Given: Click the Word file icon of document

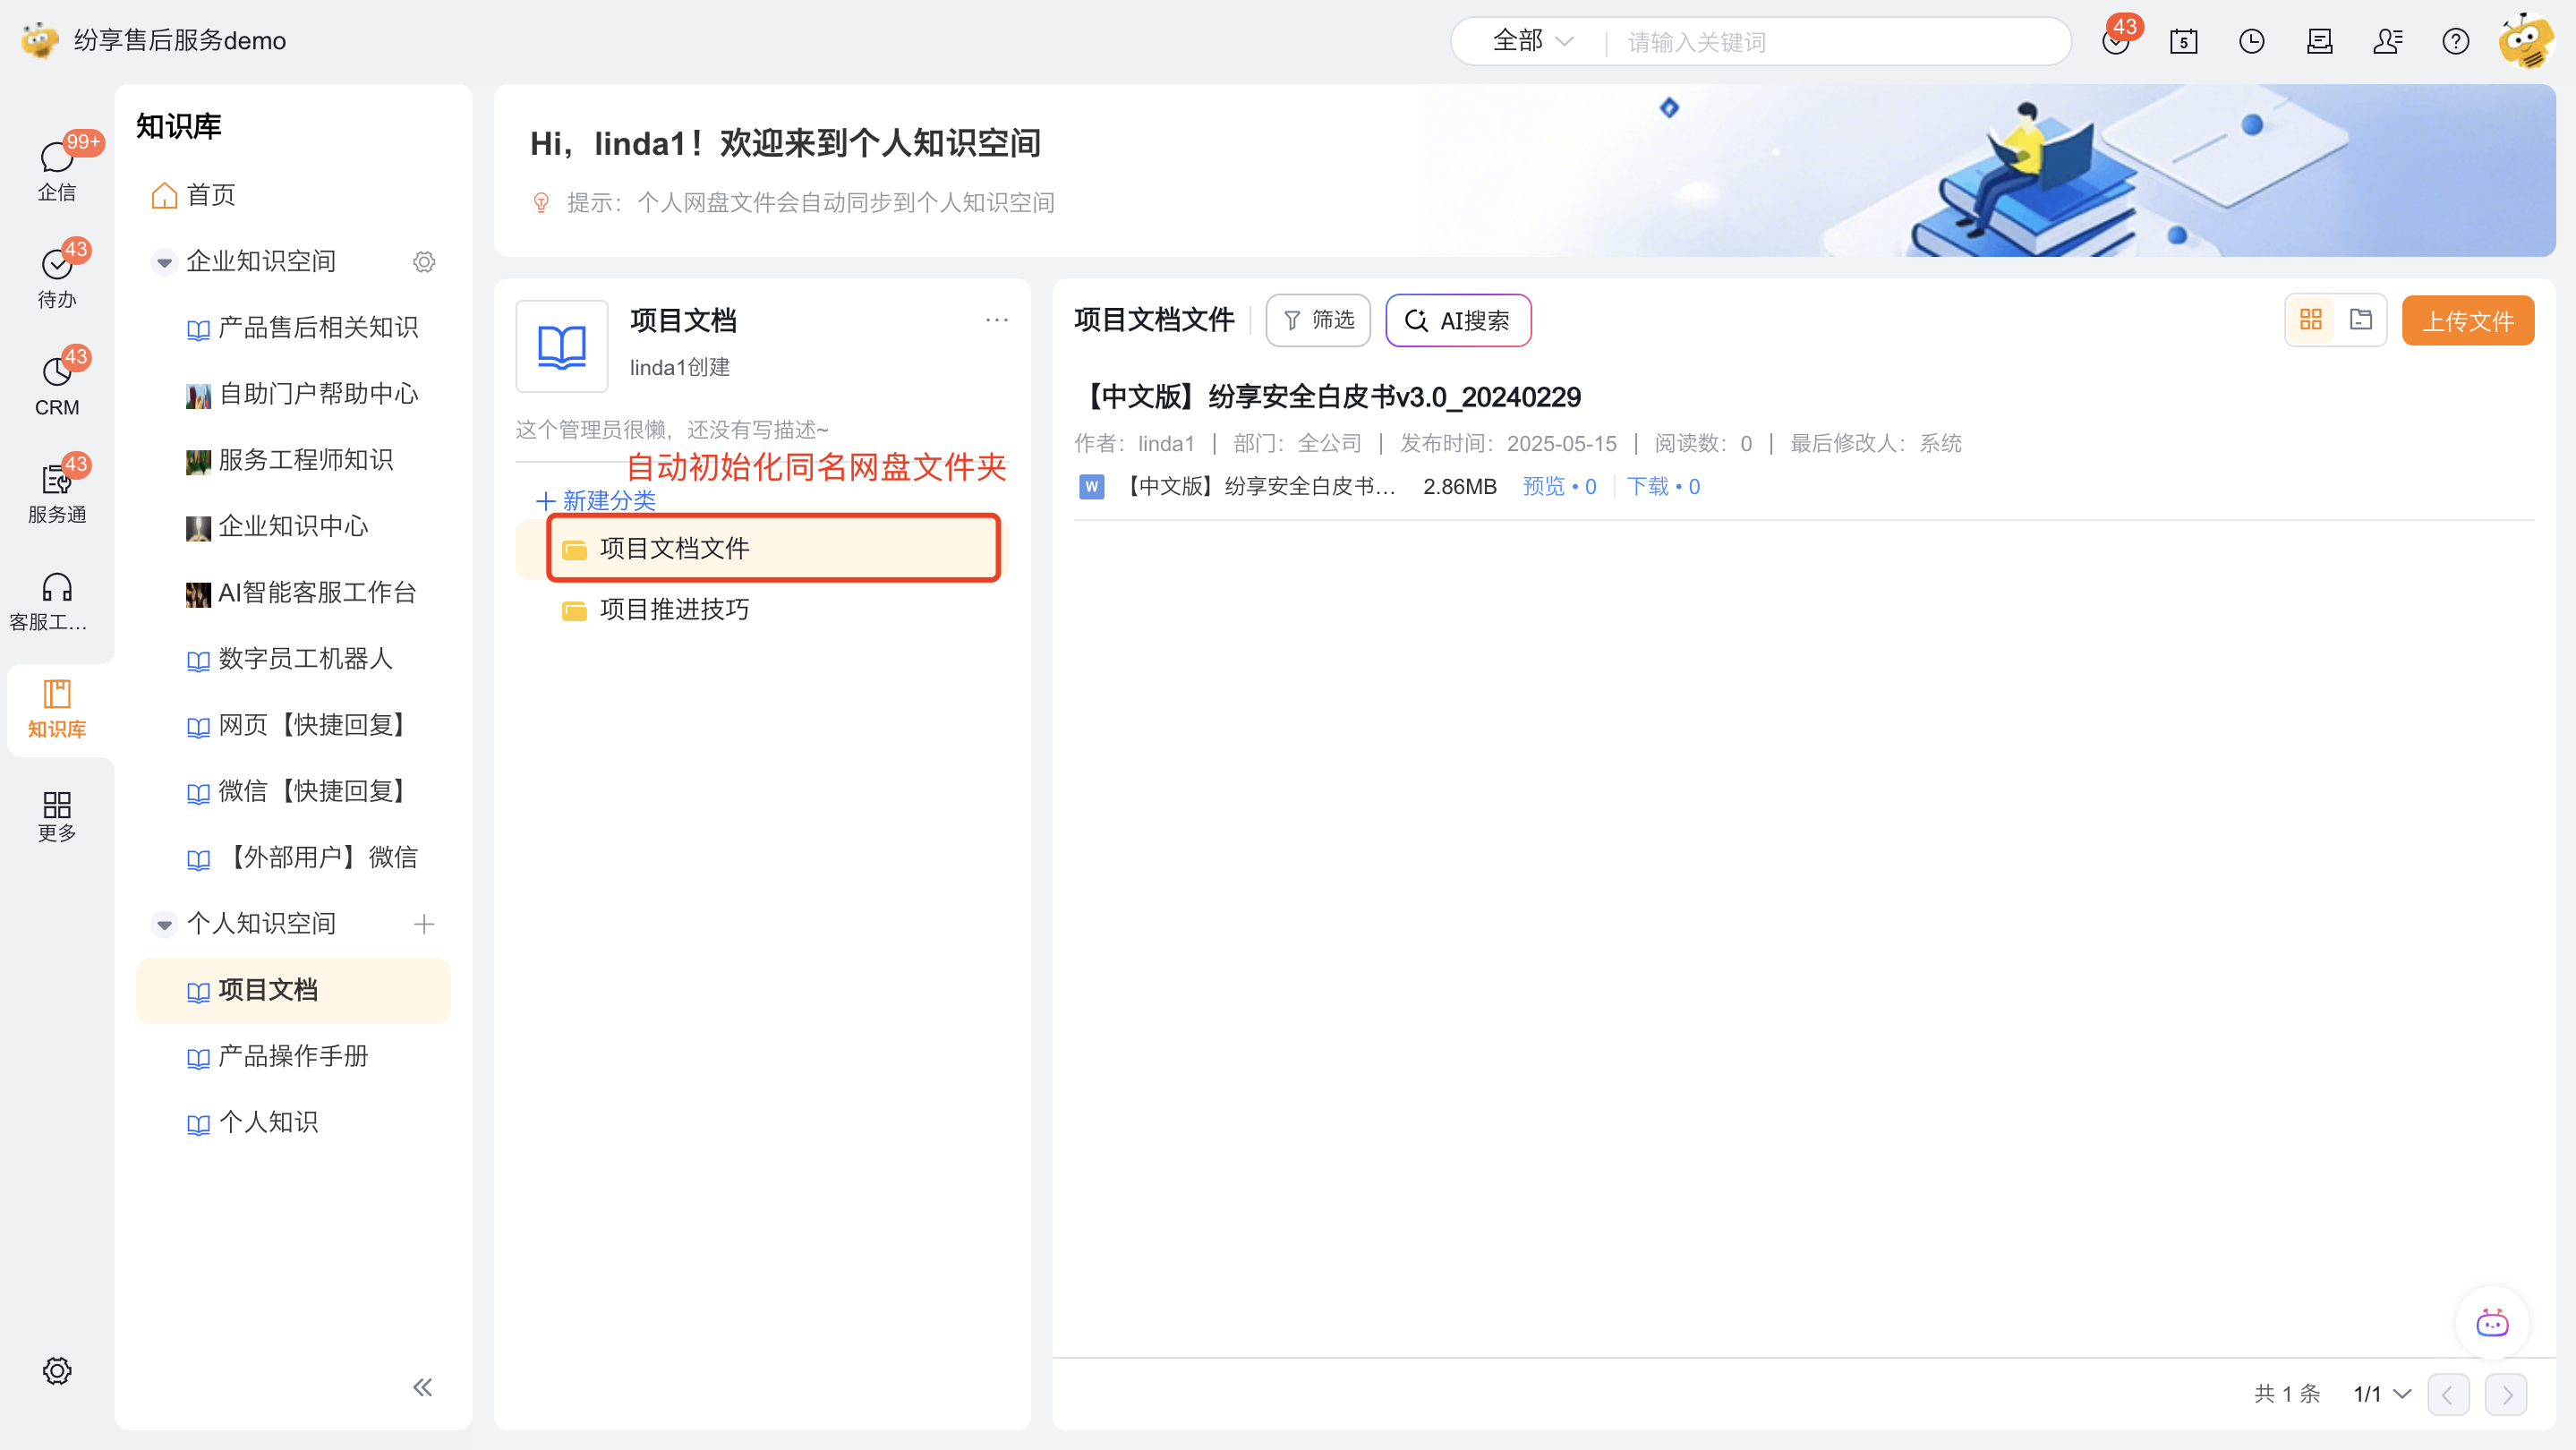Looking at the screenshot, I should pos(1091,486).
